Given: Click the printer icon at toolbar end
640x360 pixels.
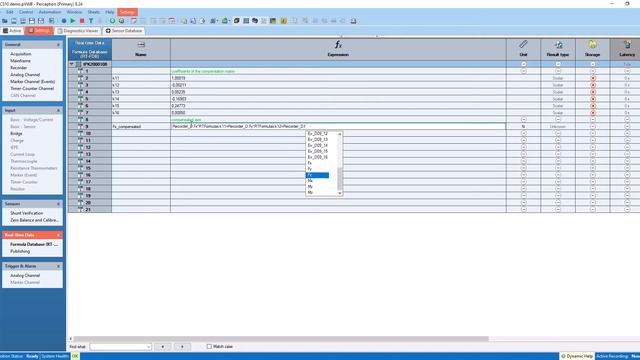Looking at the screenshot, I should tap(353, 21).
